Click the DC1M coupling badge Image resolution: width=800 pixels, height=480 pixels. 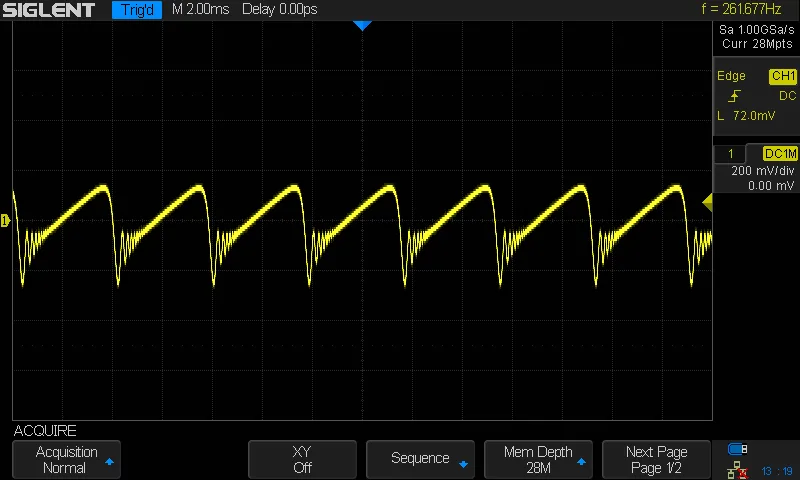(x=780, y=154)
